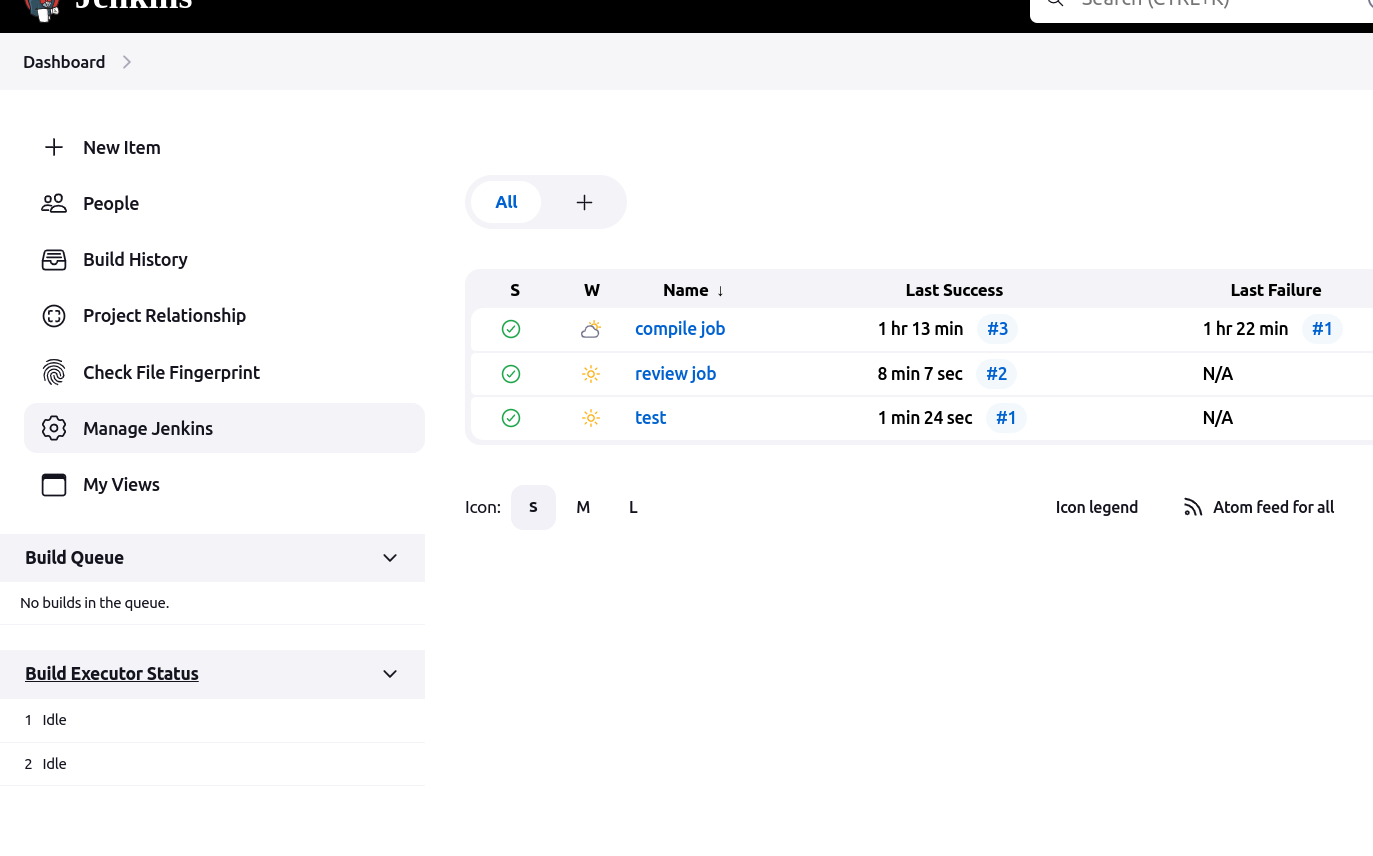Open the Atom feed for all

pyautogui.click(x=1258, y=507)
